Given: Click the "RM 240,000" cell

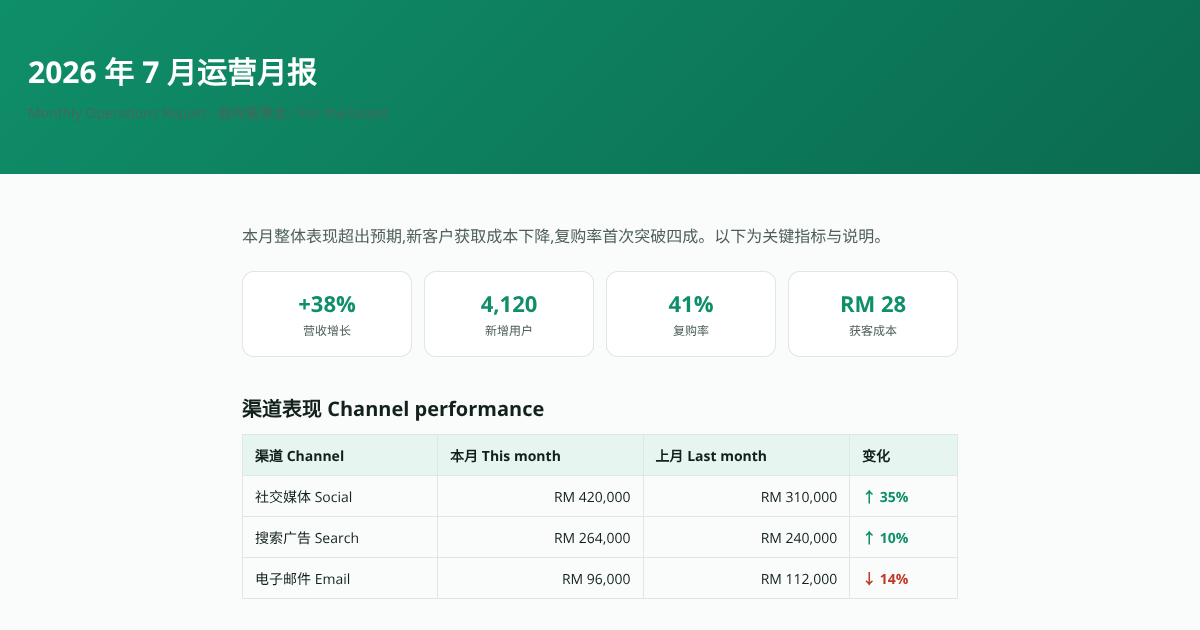Looking at the screenshot, I should pos(747,538).
